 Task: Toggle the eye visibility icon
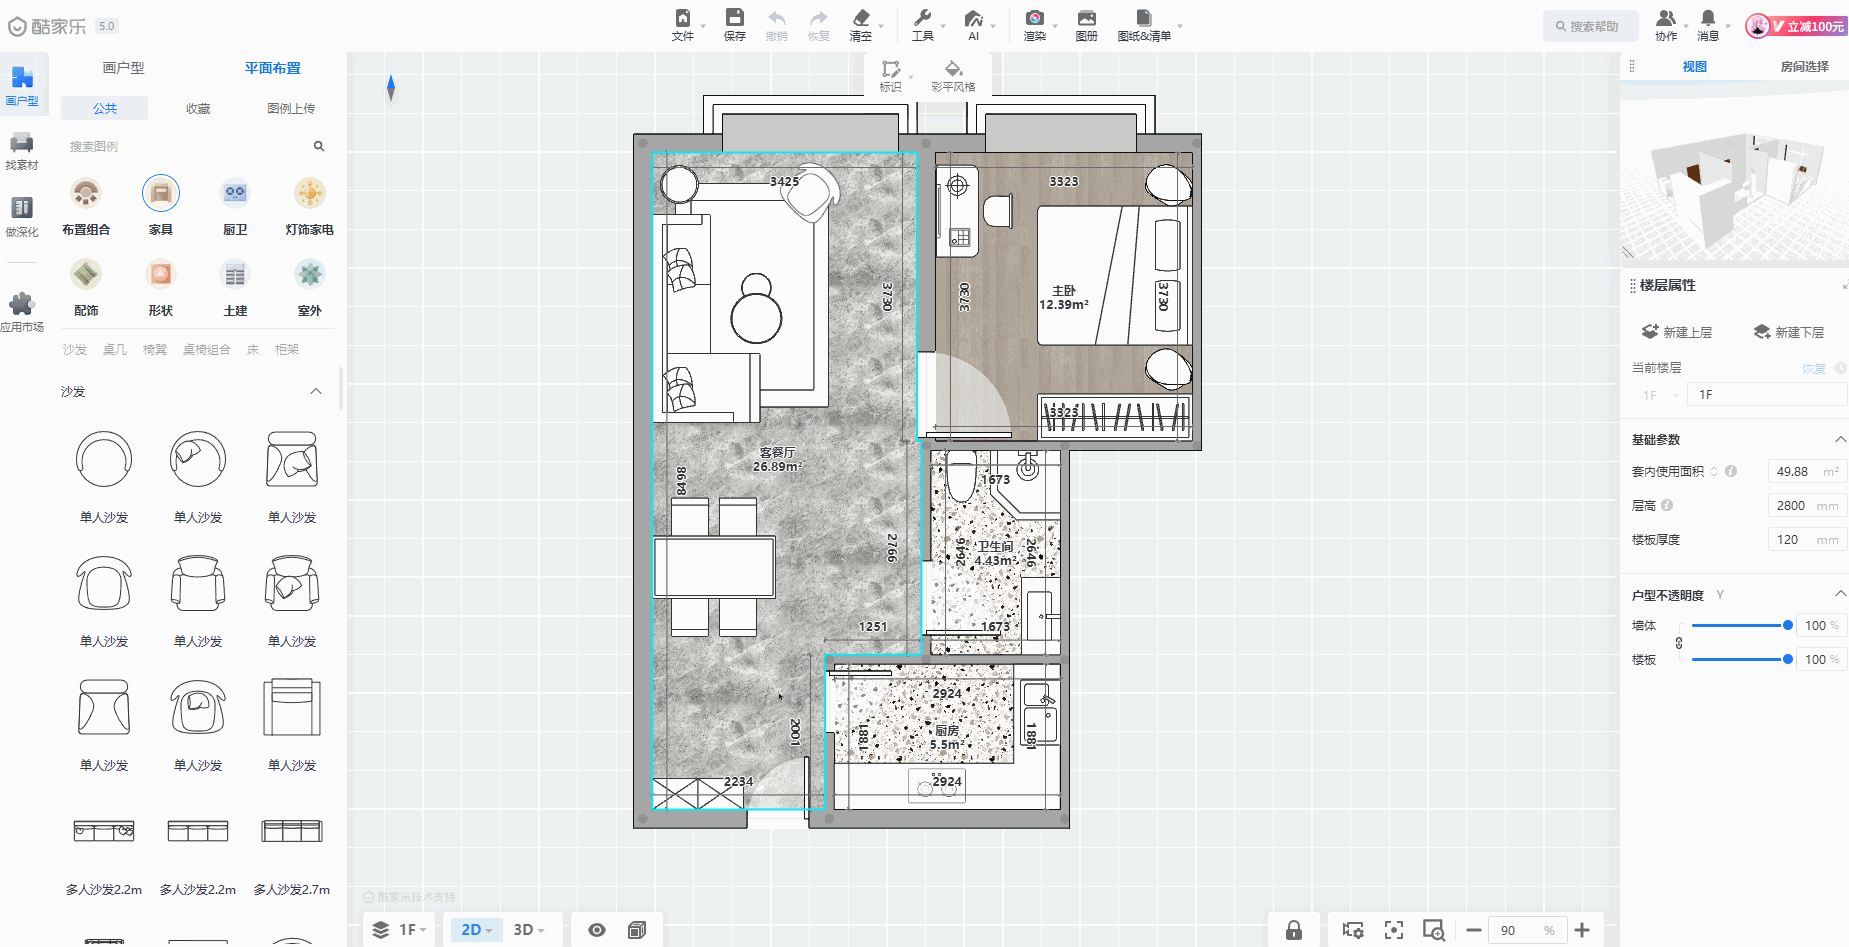597,930
